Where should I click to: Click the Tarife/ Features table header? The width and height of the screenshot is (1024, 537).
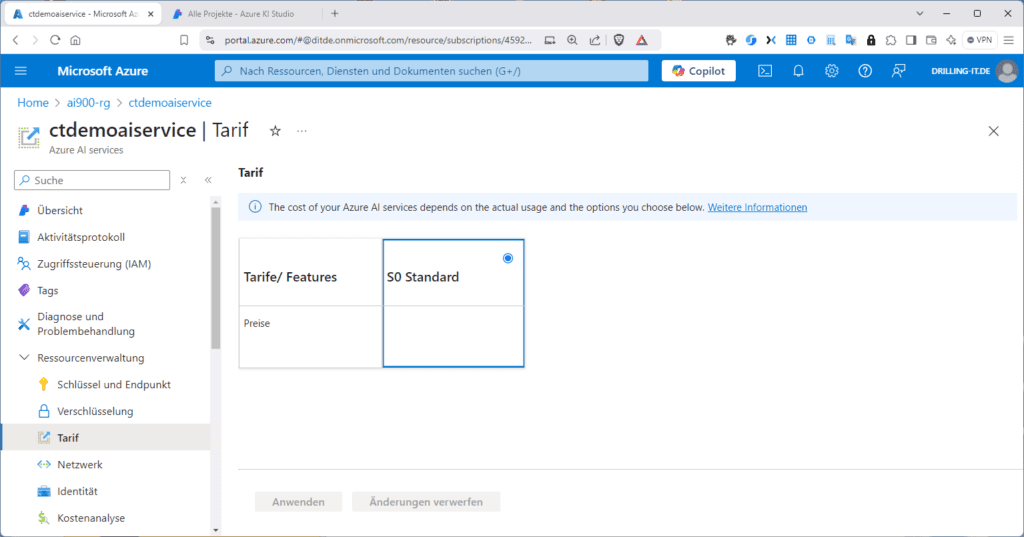(x=290, y=277)
